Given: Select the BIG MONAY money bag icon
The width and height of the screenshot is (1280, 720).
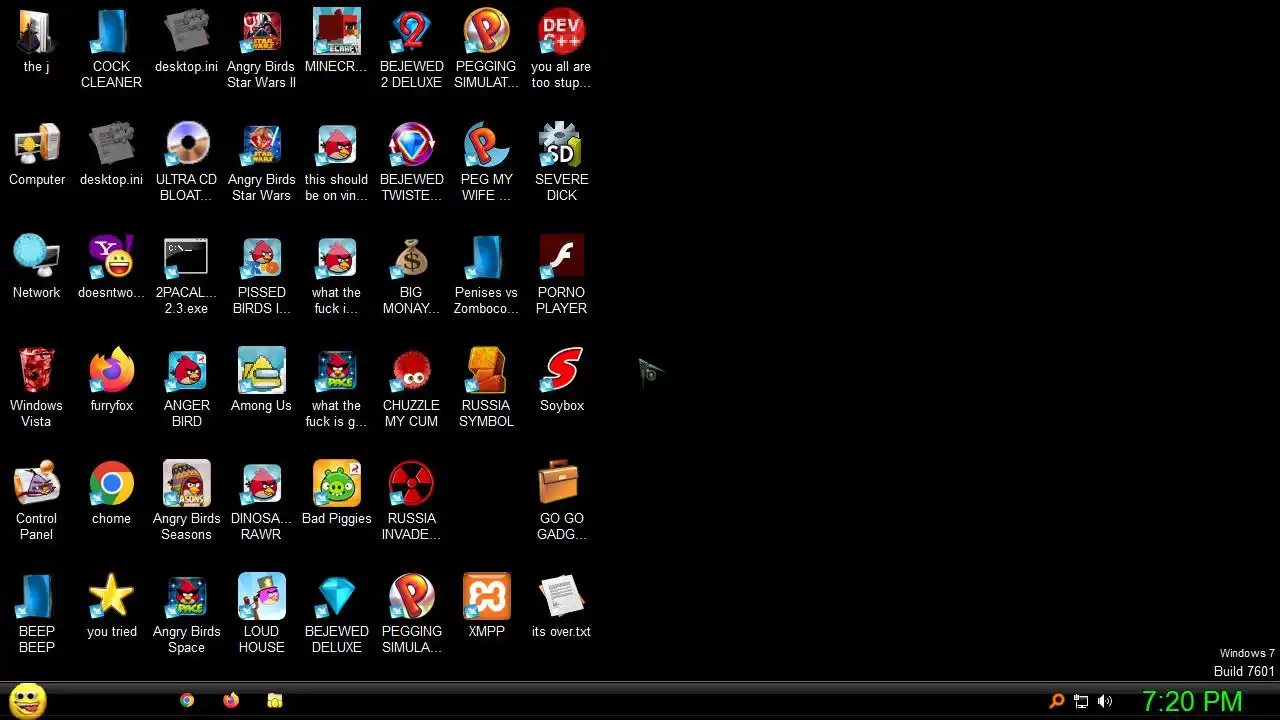Looking at the screenshot, I should [411, 258].
